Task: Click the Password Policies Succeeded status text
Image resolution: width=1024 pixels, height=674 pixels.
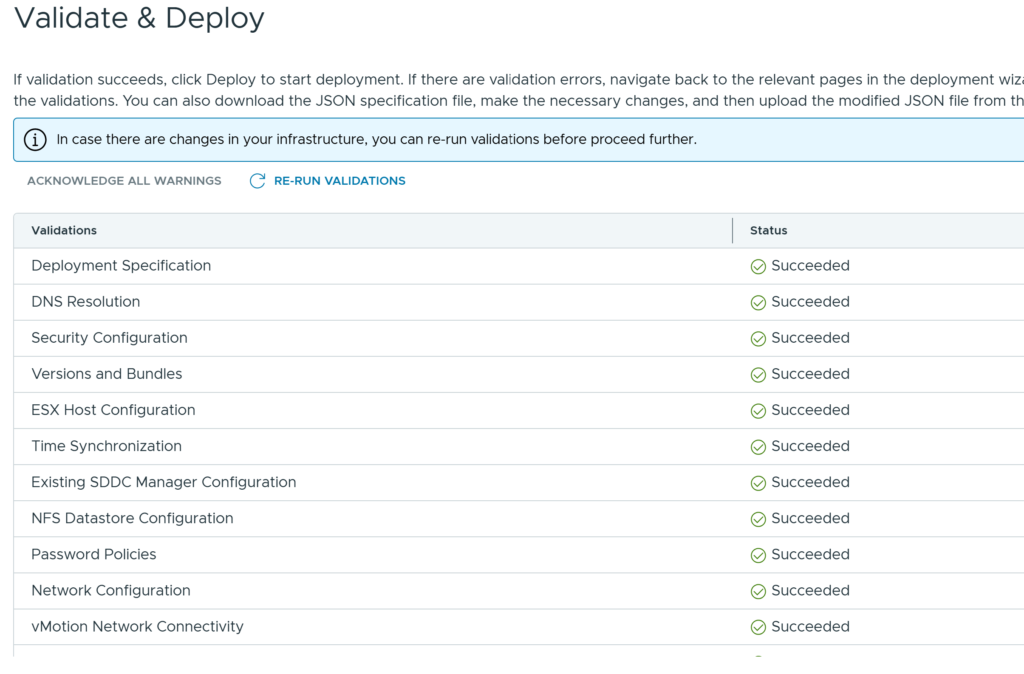Action: (810, 554)
